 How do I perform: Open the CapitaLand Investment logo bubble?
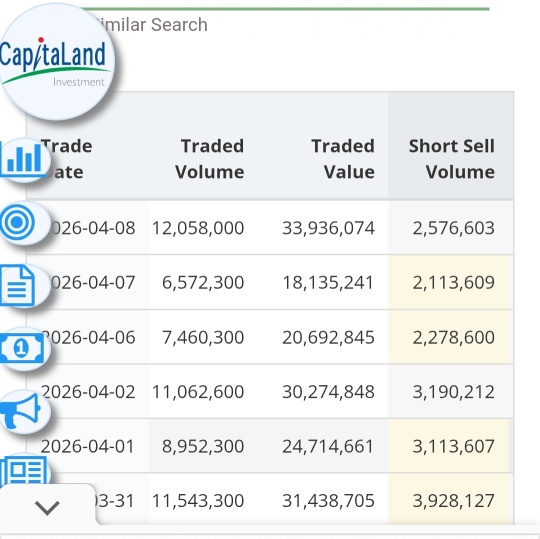click(x=56, y=62)
